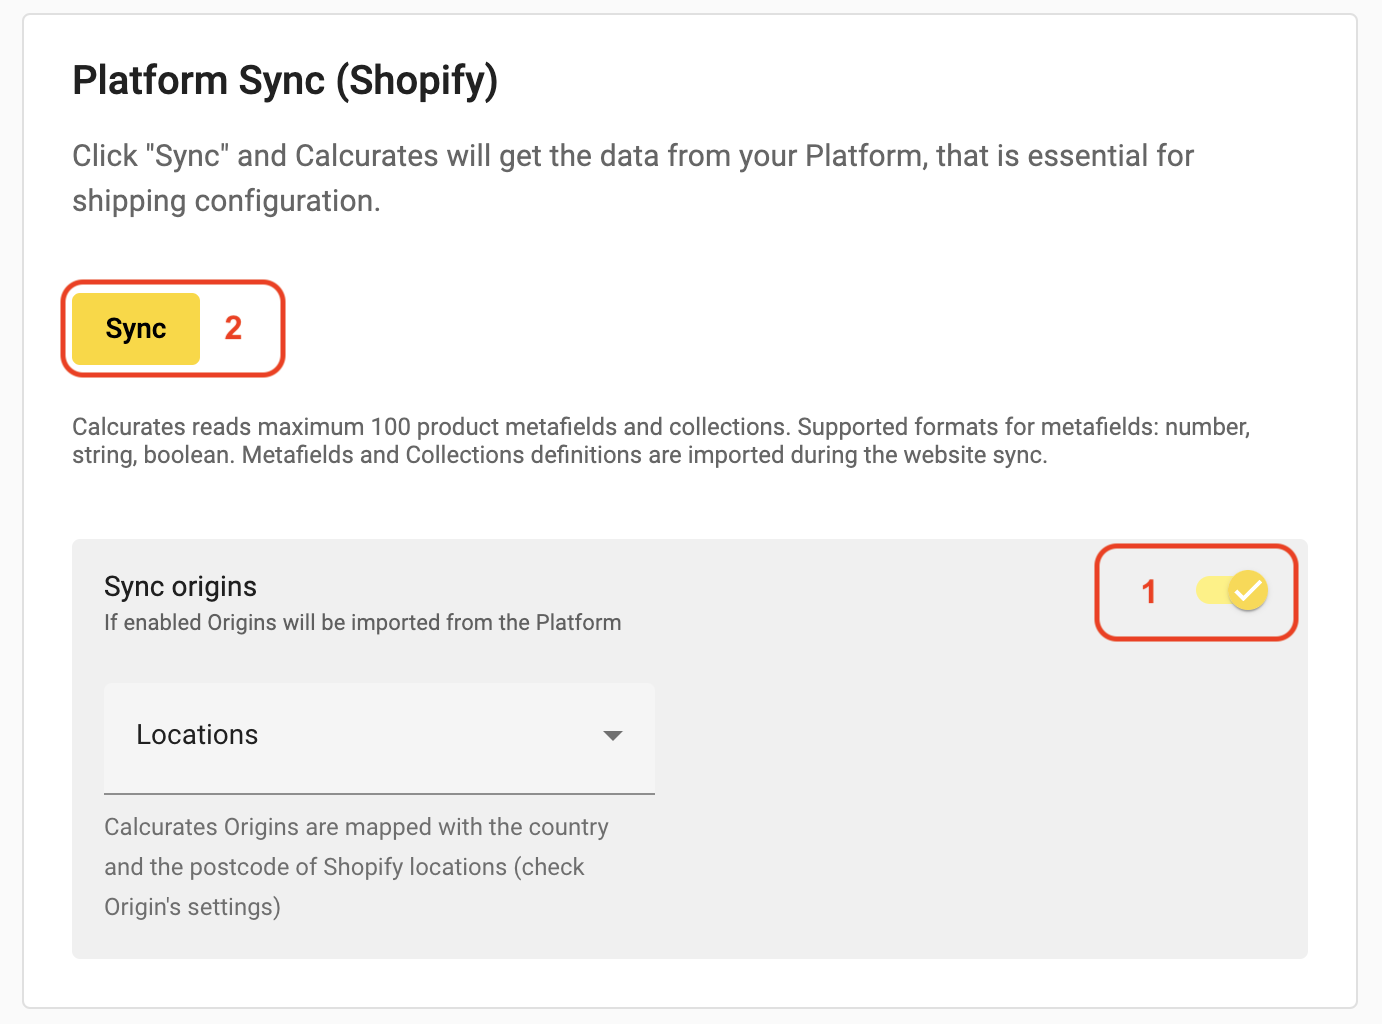Click red annotation number 1 beside the toggle

tap(1149, 592)
